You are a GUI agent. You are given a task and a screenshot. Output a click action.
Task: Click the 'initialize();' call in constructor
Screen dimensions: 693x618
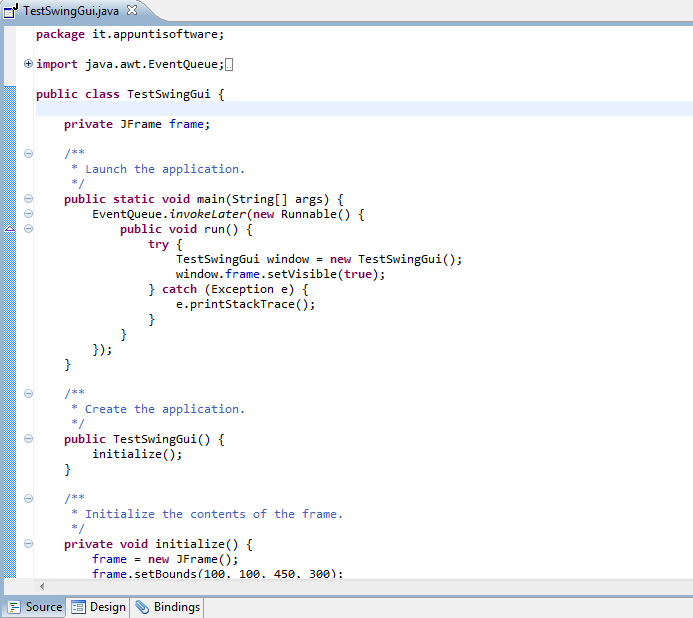pyautogui.click(x=137, y=454)
